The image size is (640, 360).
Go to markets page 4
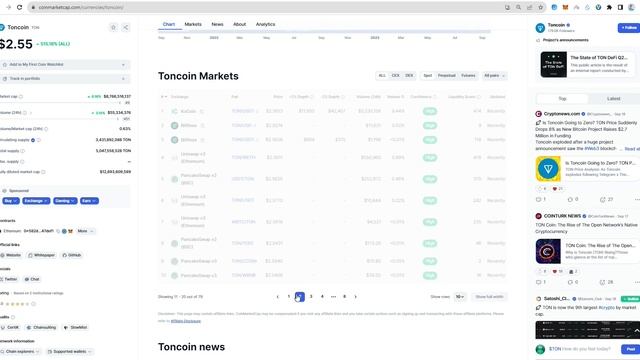click(x=322, y=297)
